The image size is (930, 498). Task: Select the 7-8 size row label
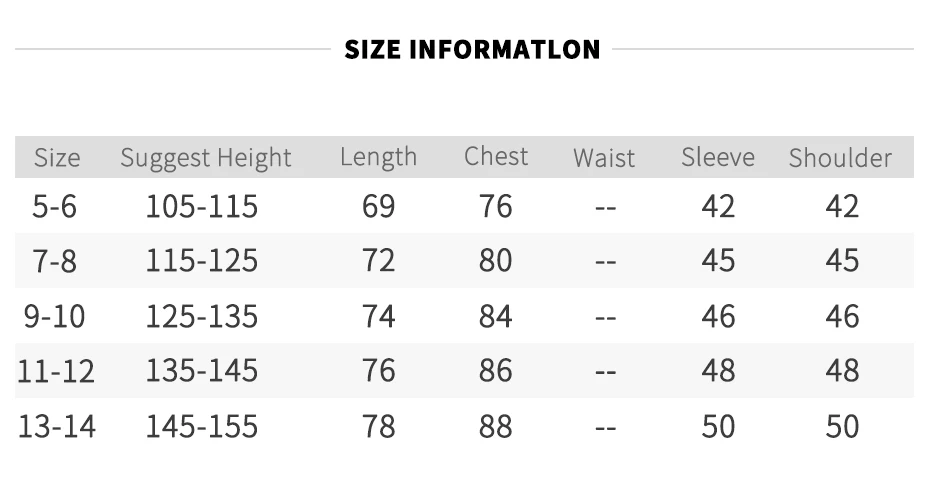[x=55, y=261]
